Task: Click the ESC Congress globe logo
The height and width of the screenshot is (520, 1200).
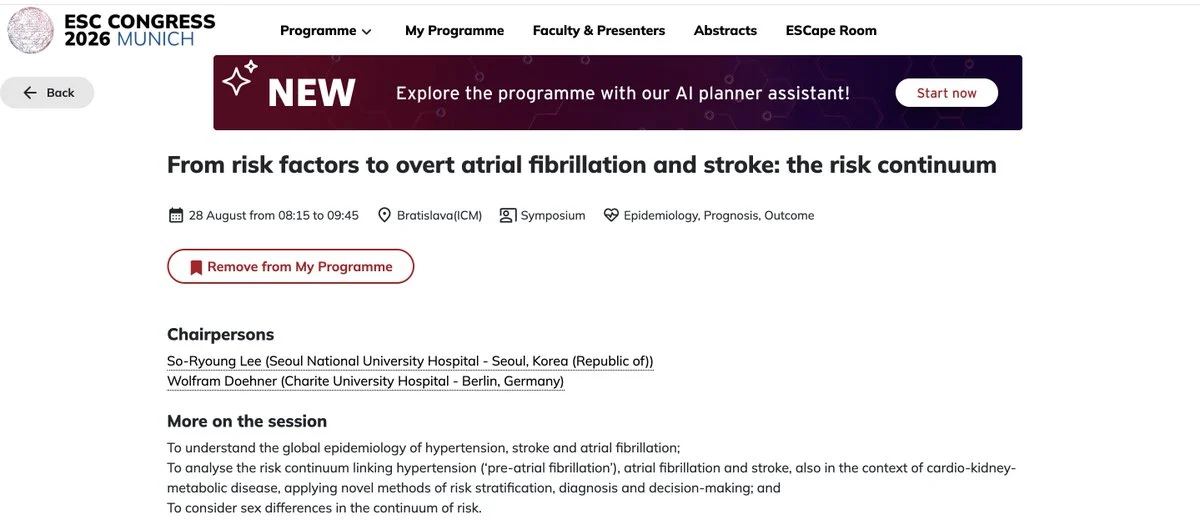Action: click(x=31, y=30)
